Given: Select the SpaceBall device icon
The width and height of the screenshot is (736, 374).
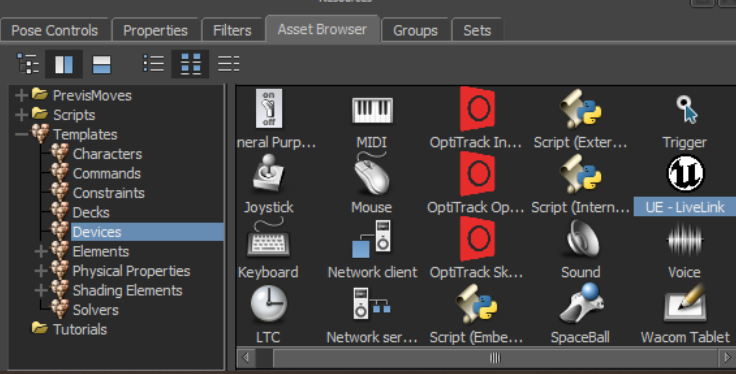Looking at the screenshot, I should [581, 304].
